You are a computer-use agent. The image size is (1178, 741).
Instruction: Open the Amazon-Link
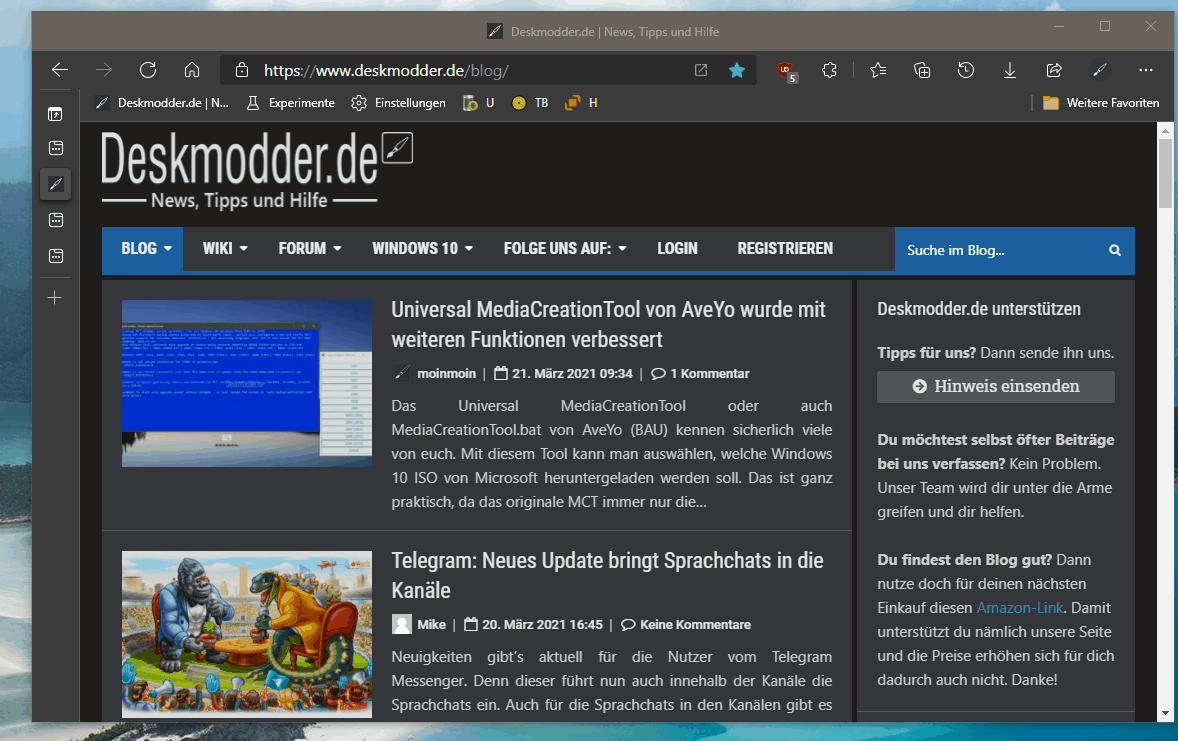[1020, 608]
